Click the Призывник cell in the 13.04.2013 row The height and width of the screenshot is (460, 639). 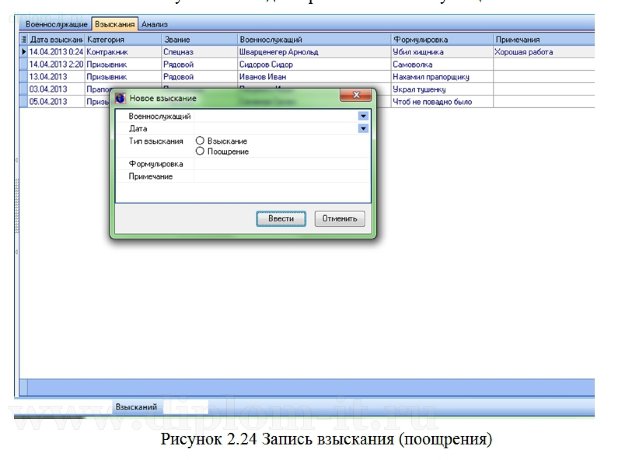pos(123,77)
